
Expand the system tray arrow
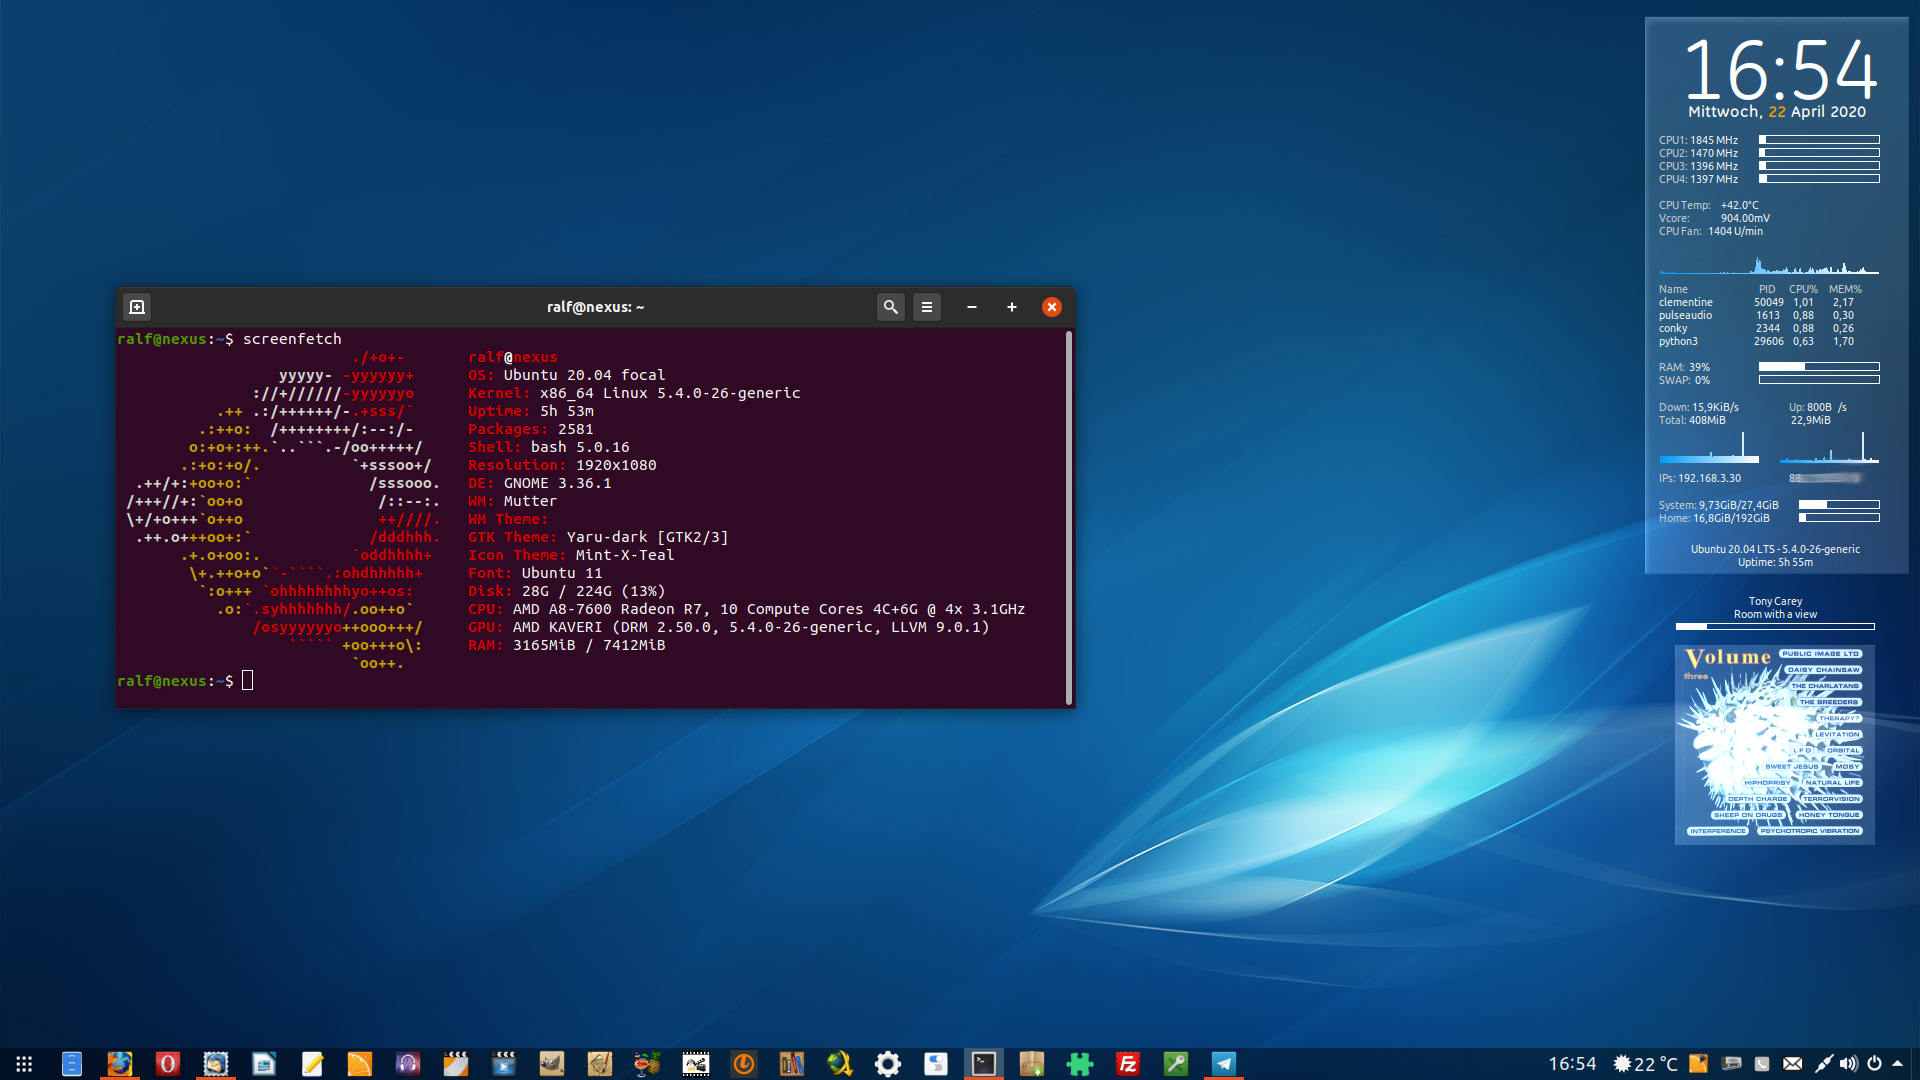click(1897, 1064)
